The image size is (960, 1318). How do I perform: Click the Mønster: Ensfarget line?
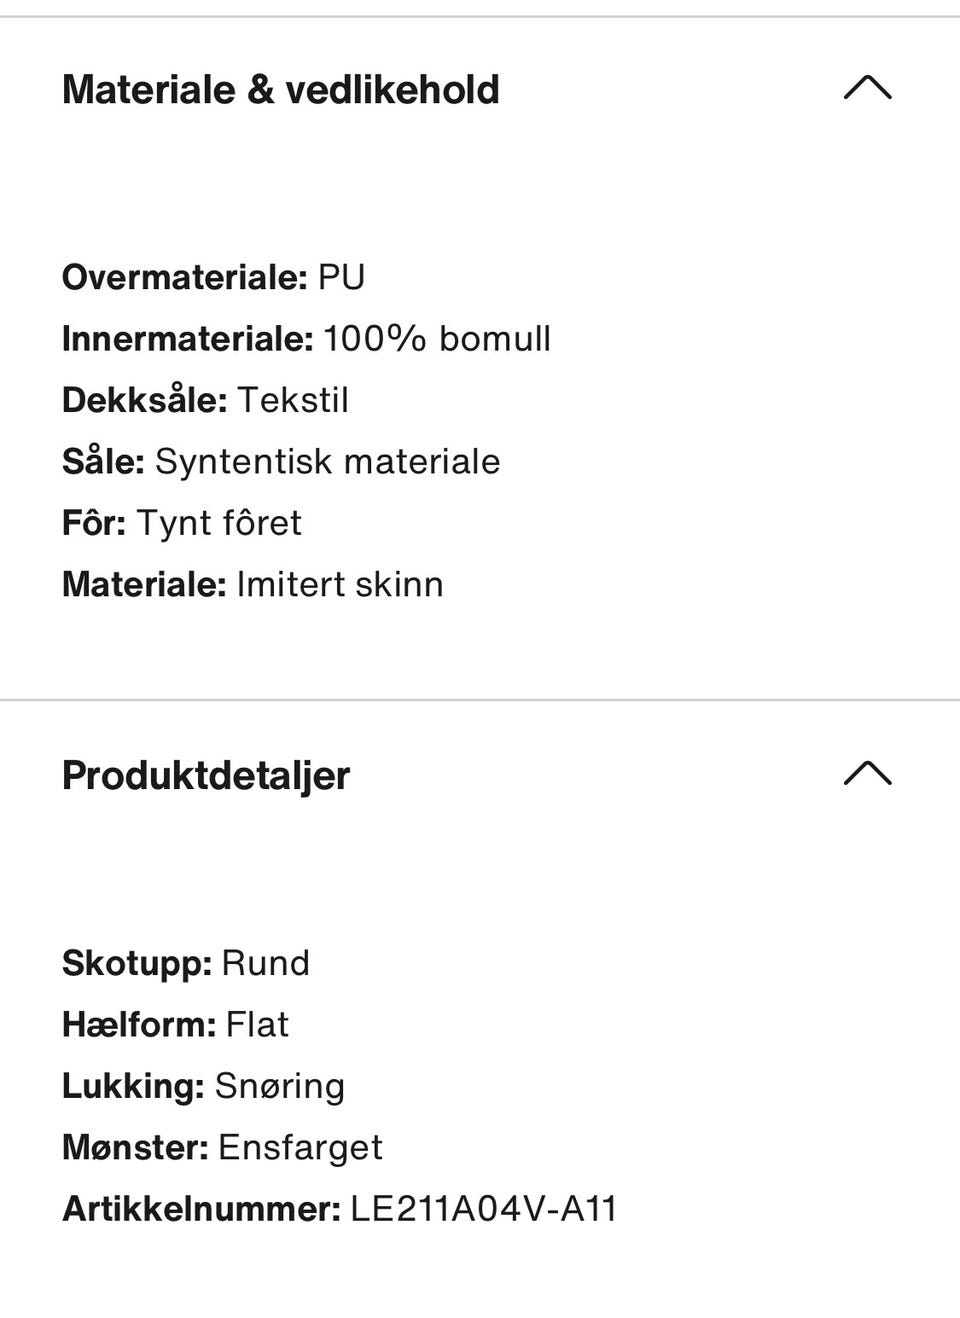[222, 1147]
